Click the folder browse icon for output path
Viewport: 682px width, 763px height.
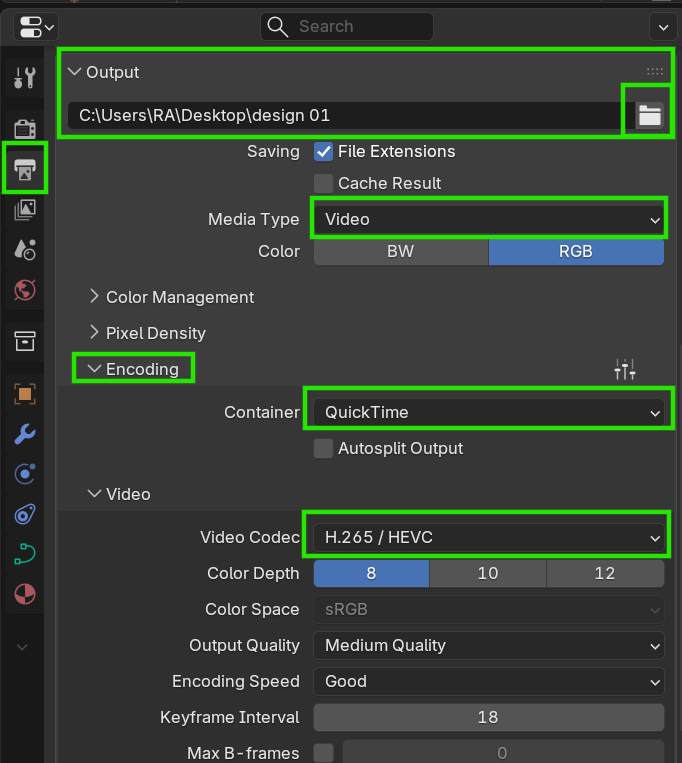(x=649, y=116)
